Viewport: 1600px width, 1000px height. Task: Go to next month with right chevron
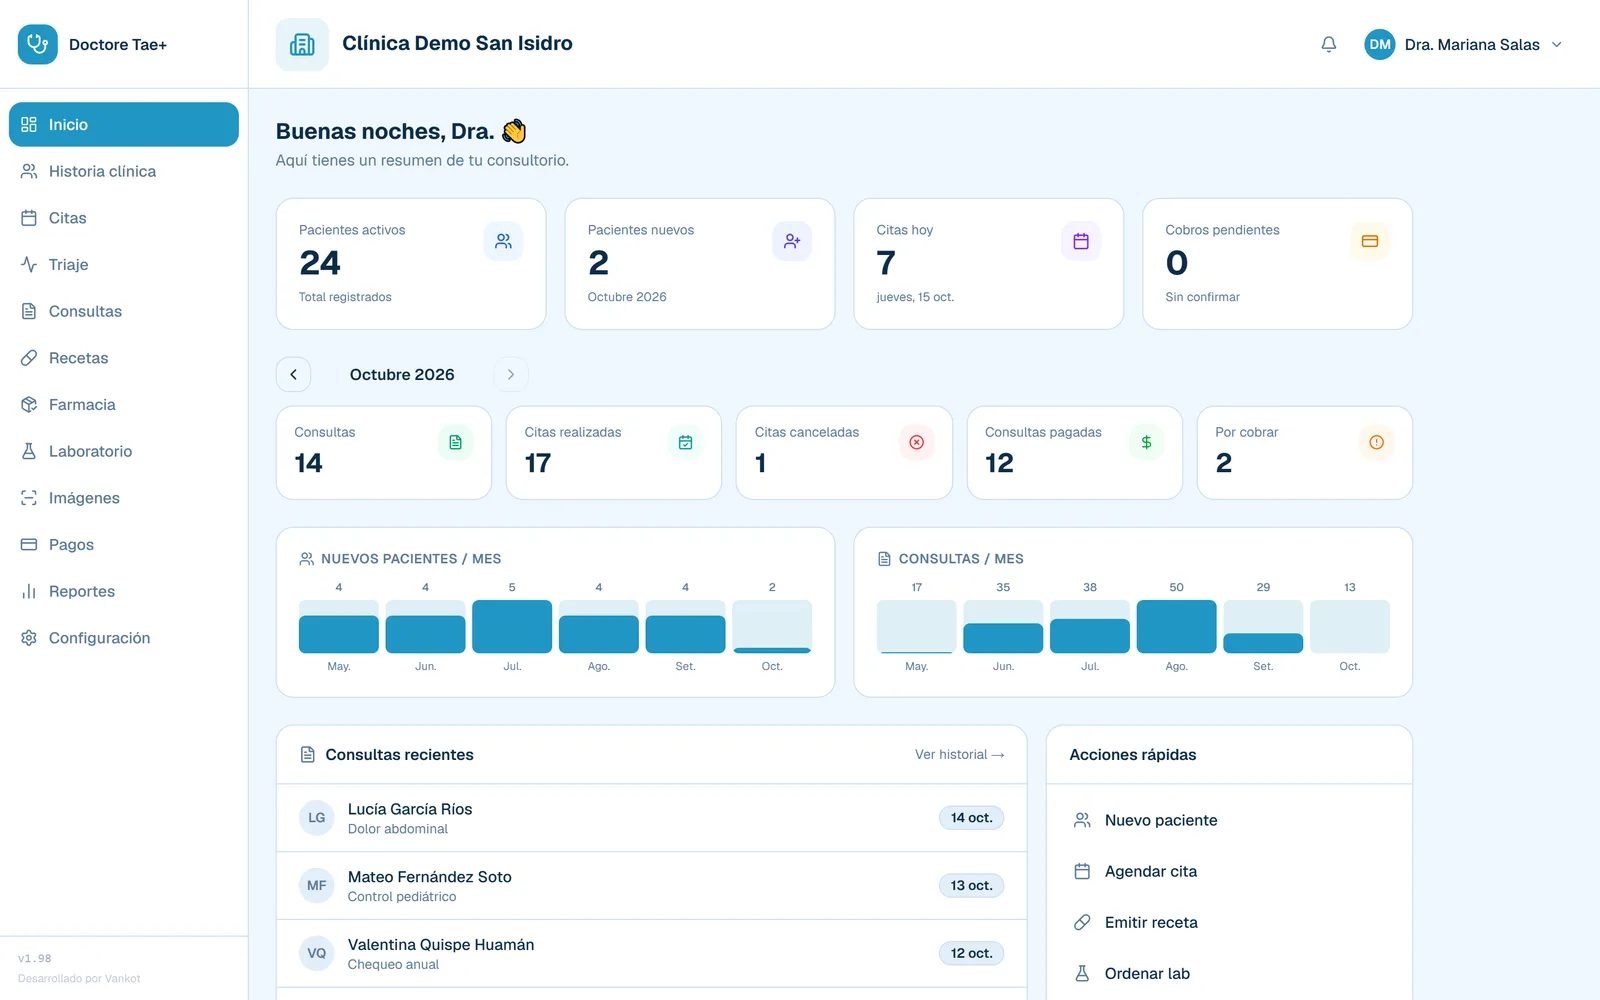(x=511, y=374)
